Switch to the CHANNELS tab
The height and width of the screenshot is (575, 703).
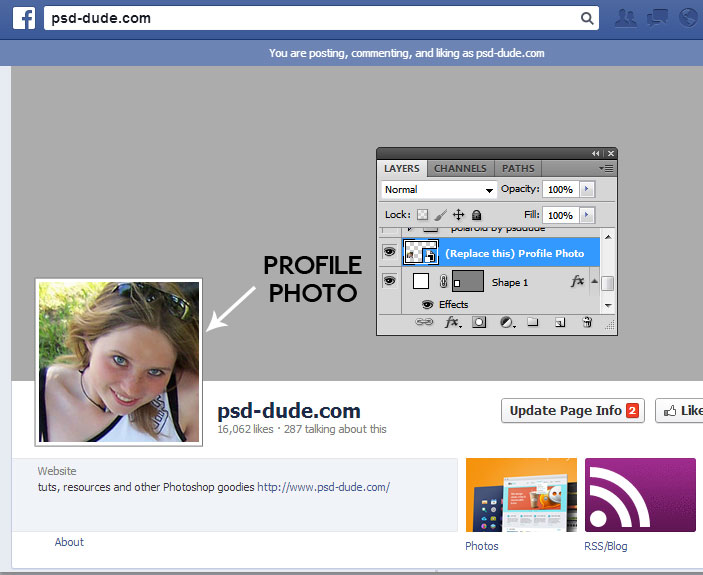(460, 169)
